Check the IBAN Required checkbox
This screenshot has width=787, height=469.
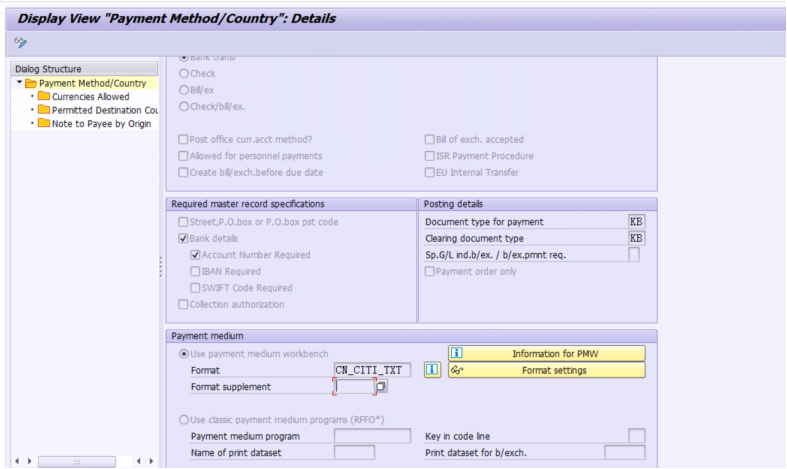[195, 271]
